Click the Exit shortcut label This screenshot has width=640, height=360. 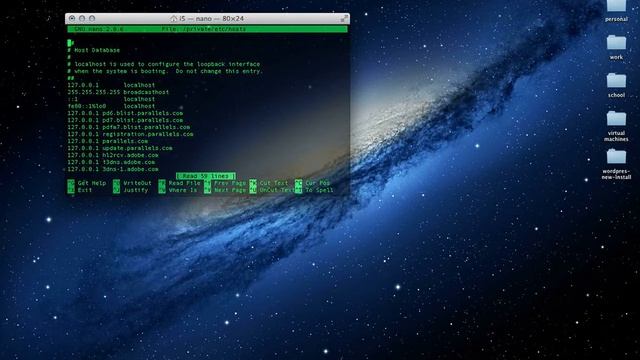coord(85,190)
